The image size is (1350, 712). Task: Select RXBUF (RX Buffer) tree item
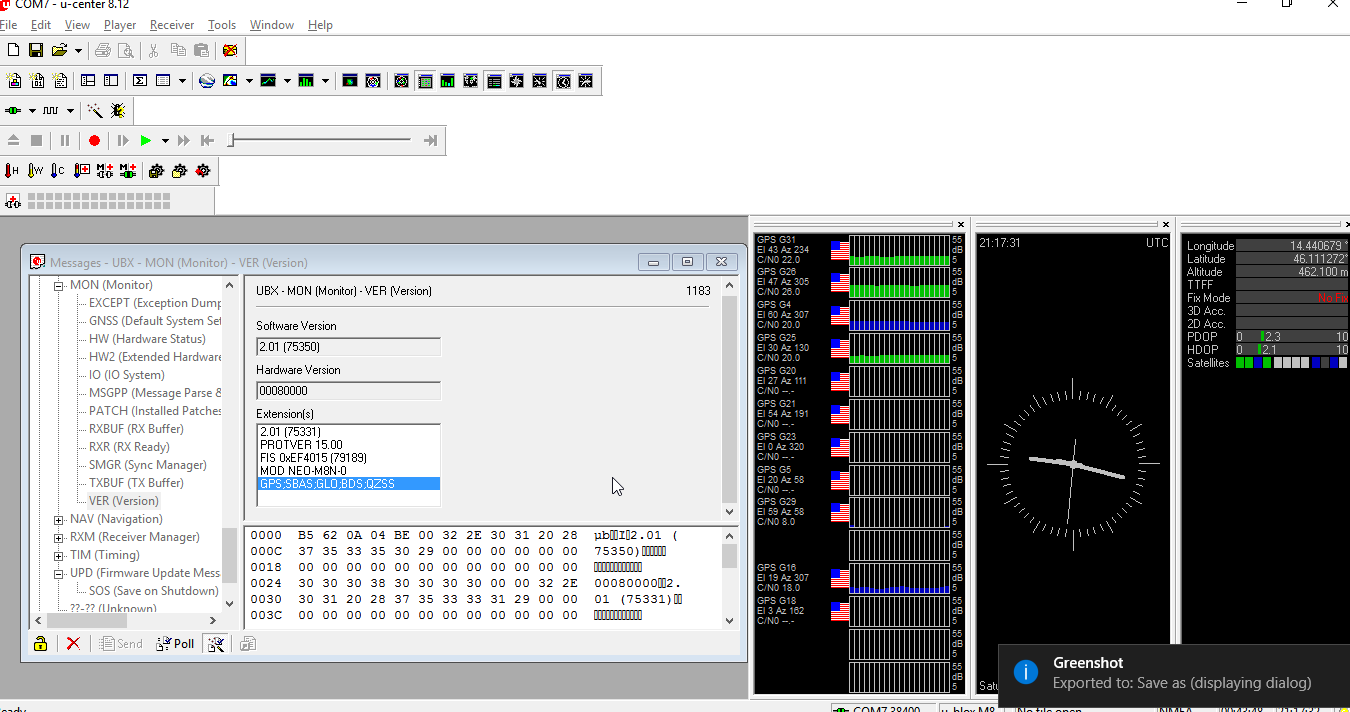136,429
